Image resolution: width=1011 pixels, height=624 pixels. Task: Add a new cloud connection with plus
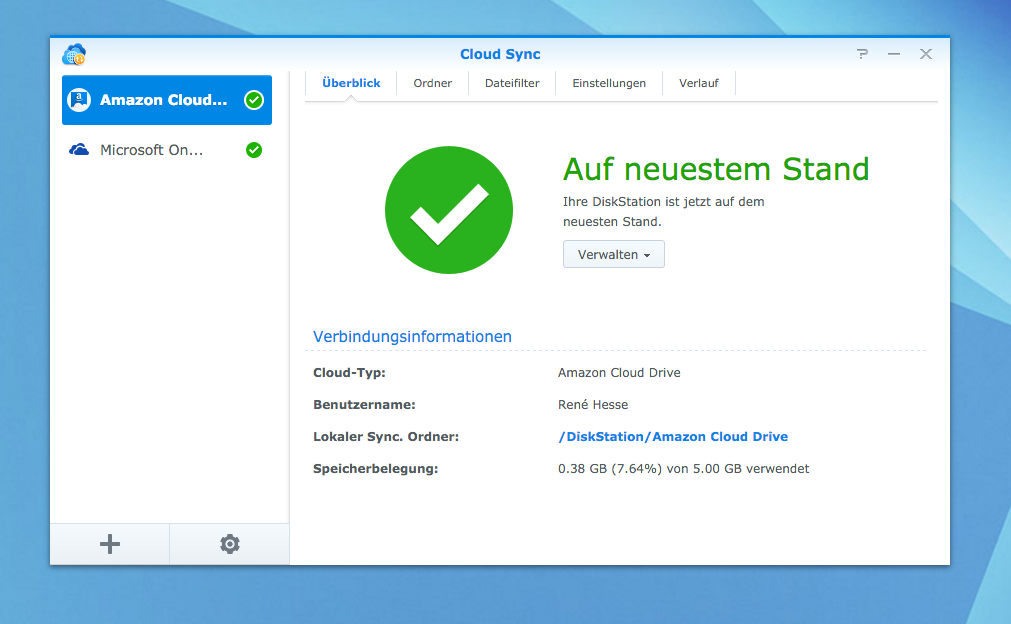tap(110, 544)
